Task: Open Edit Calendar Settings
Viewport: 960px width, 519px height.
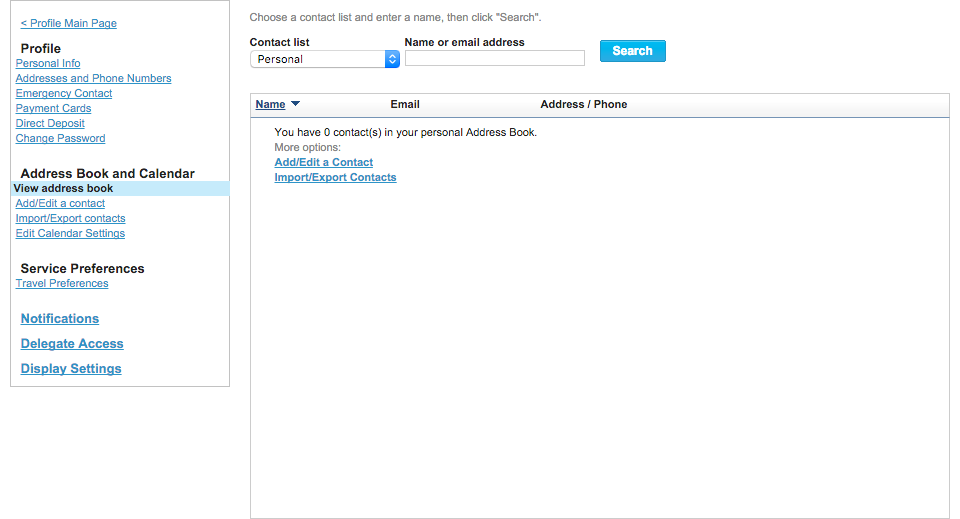Action: 70,233
